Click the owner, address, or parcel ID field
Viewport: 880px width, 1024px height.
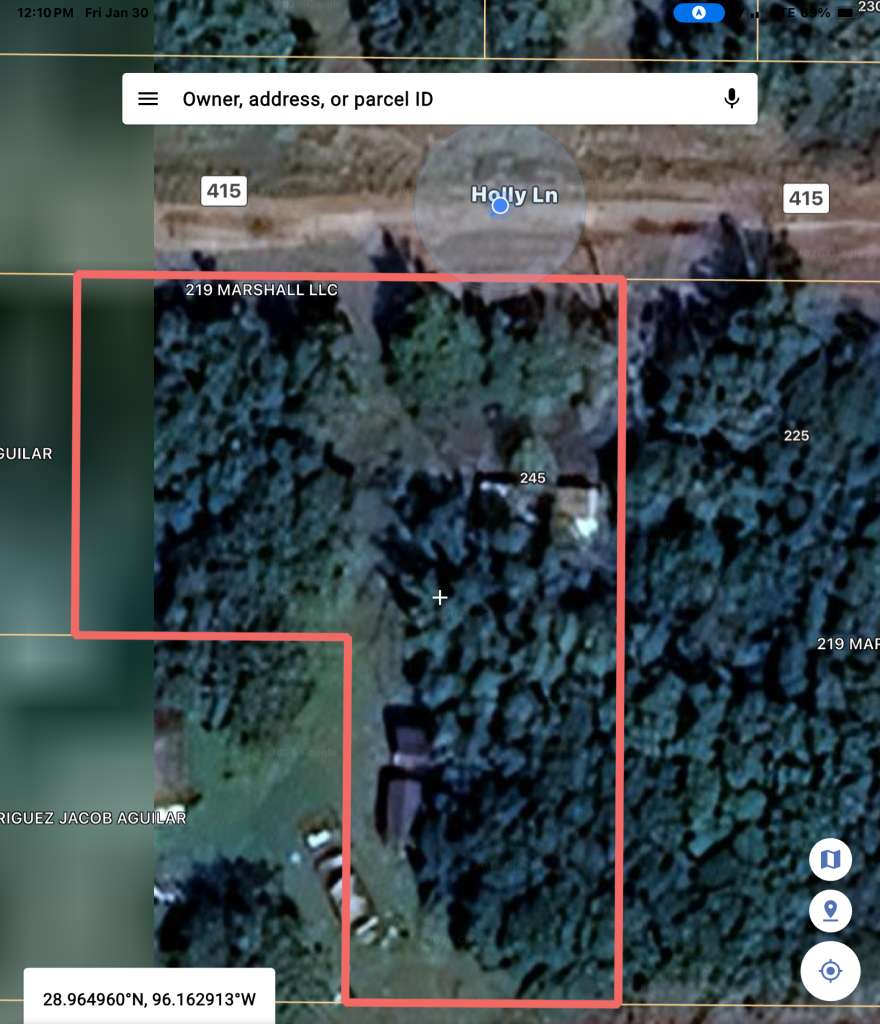click(x=440, y=99)
